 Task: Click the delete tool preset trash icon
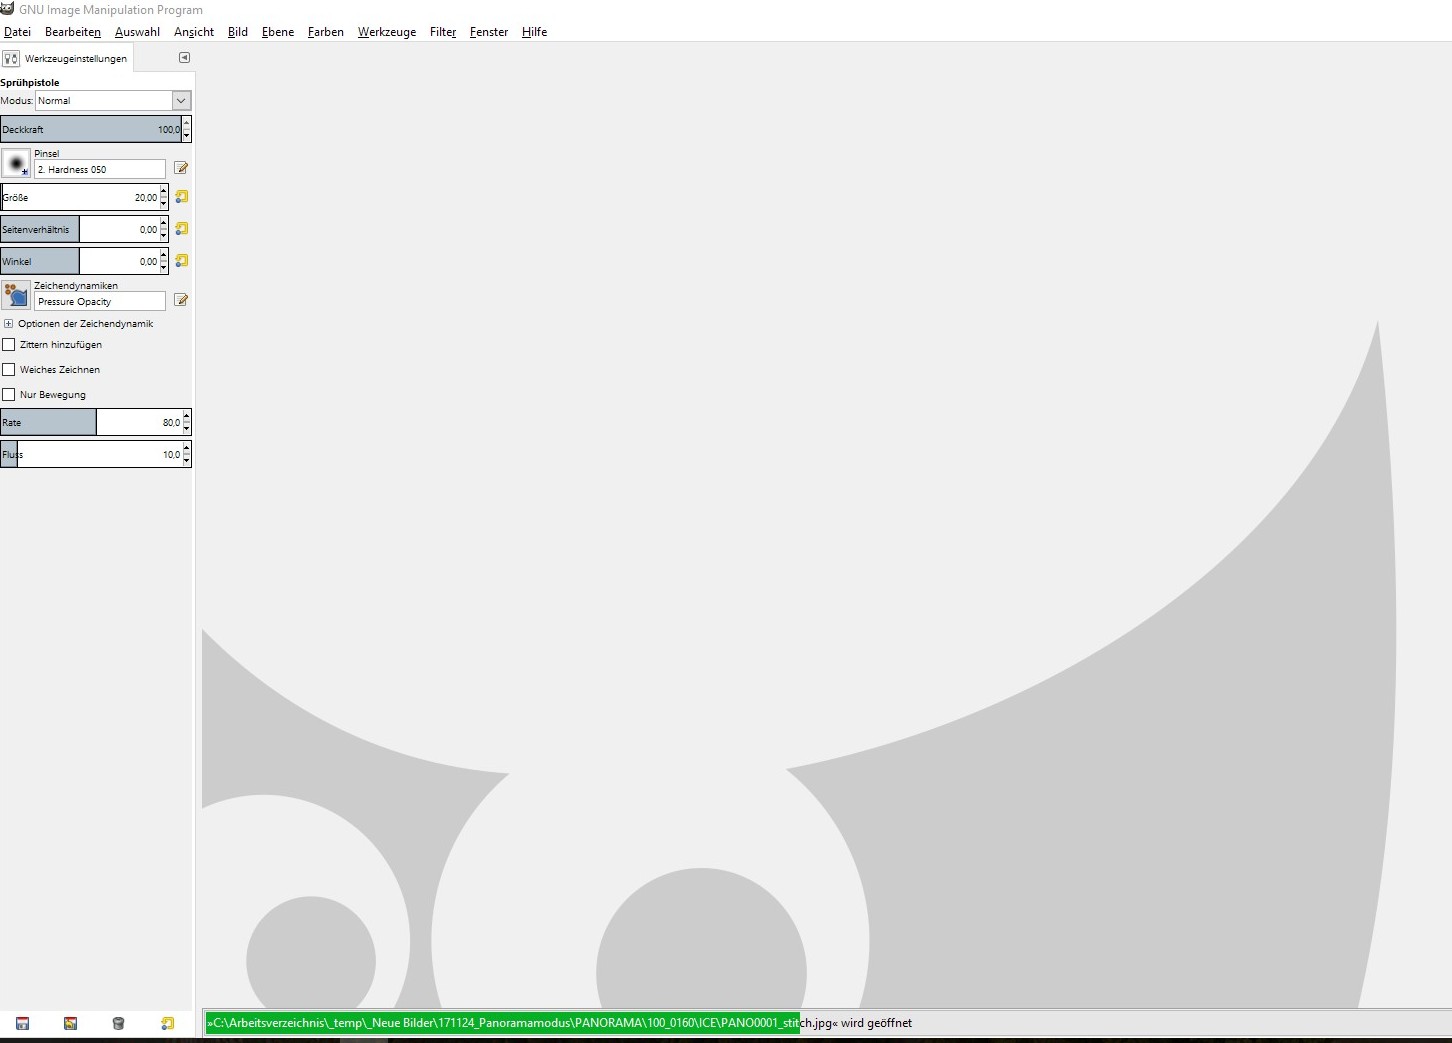click(118, 1023)
